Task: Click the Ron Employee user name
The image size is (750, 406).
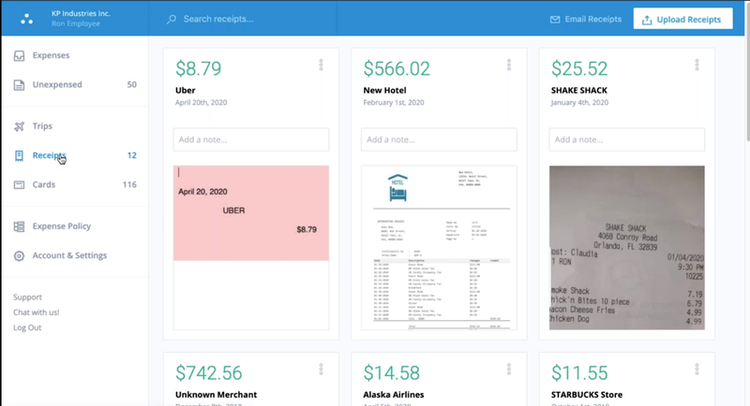Action: (76, 23)
